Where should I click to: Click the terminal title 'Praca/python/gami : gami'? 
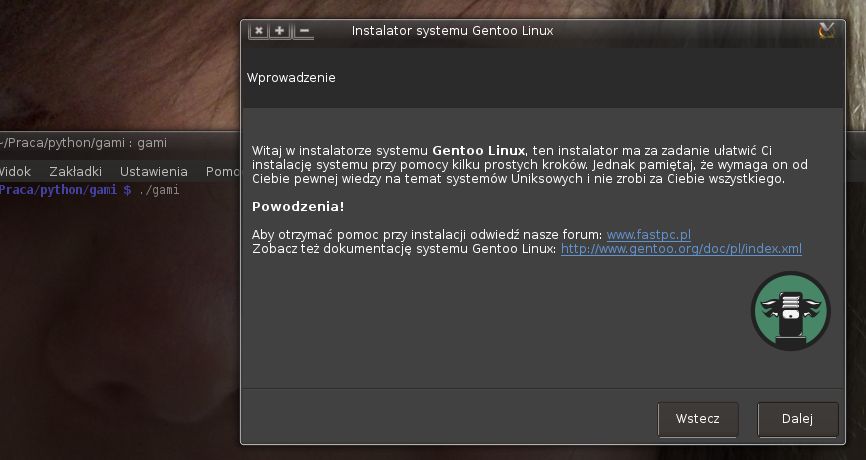point(83,143)
